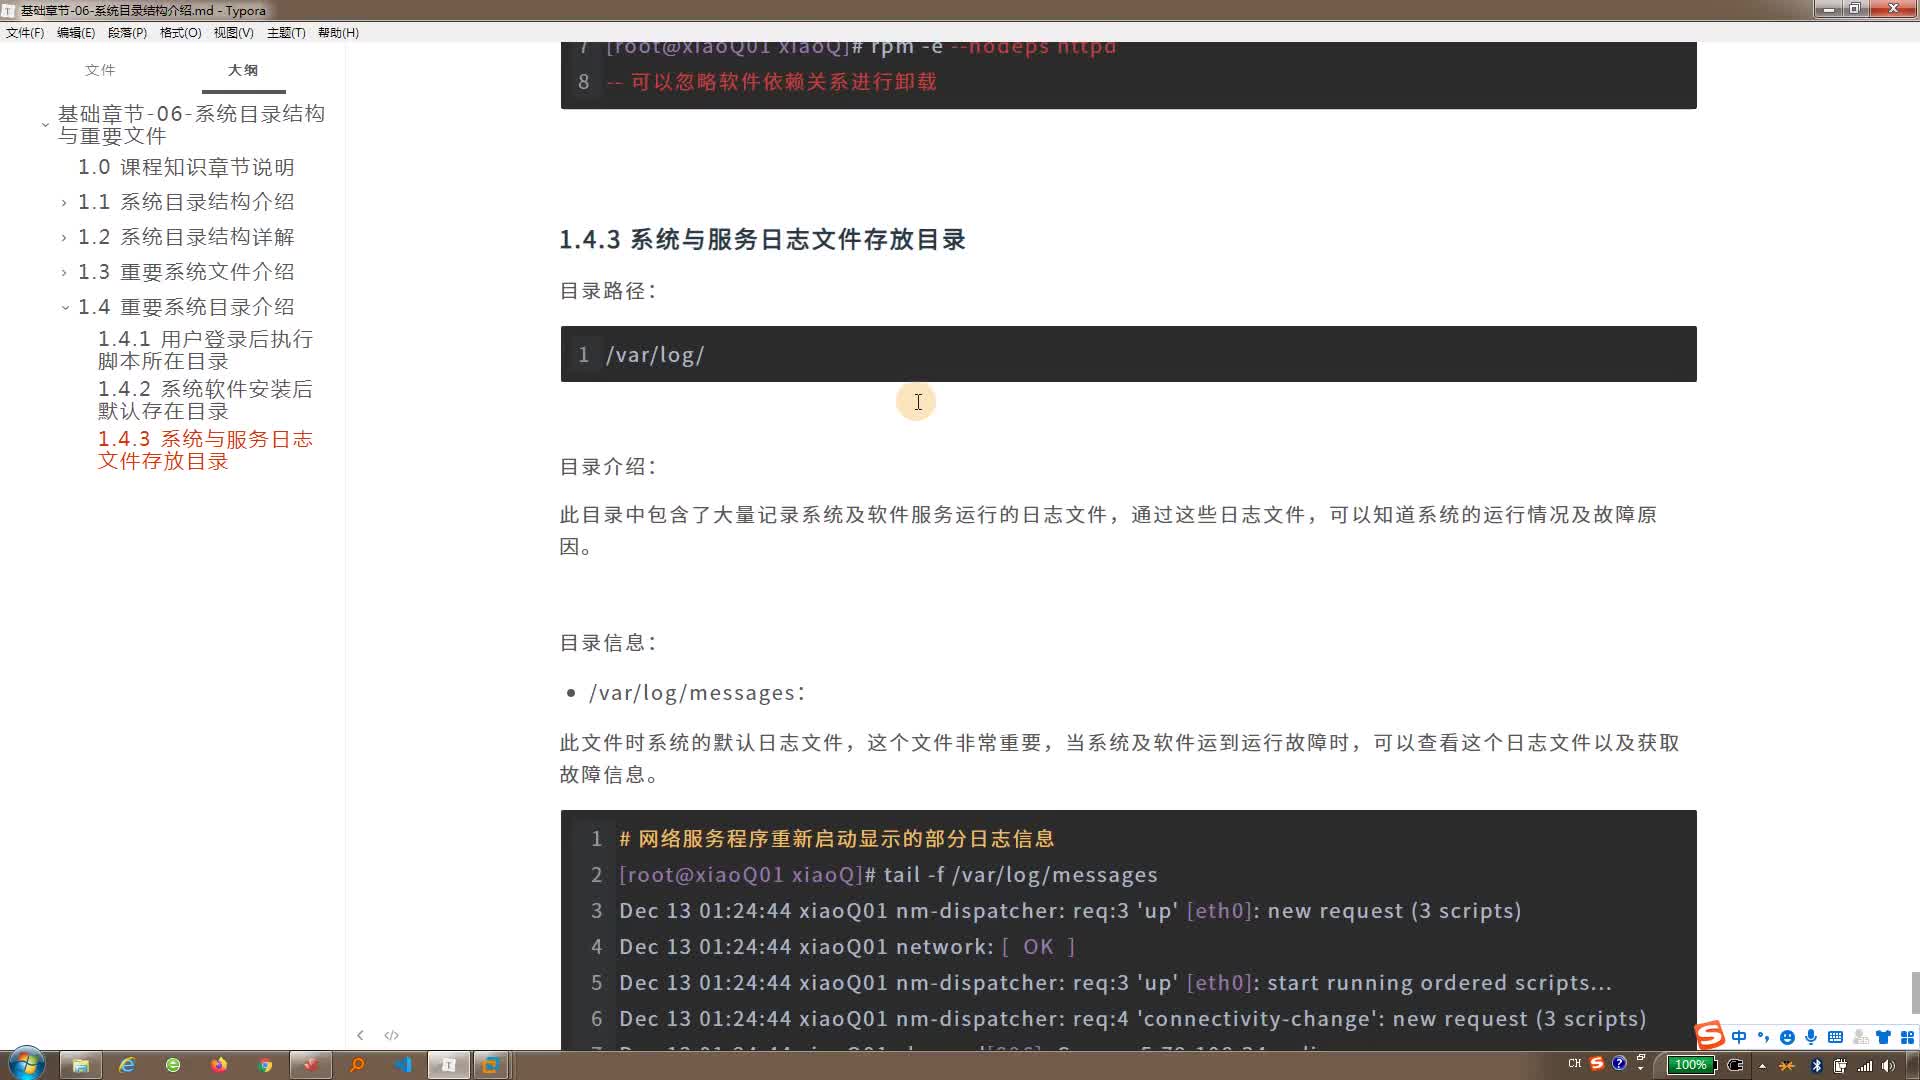Launch Google Chrome from the taskbar

pyautogui.click(x=265, y=1065)
